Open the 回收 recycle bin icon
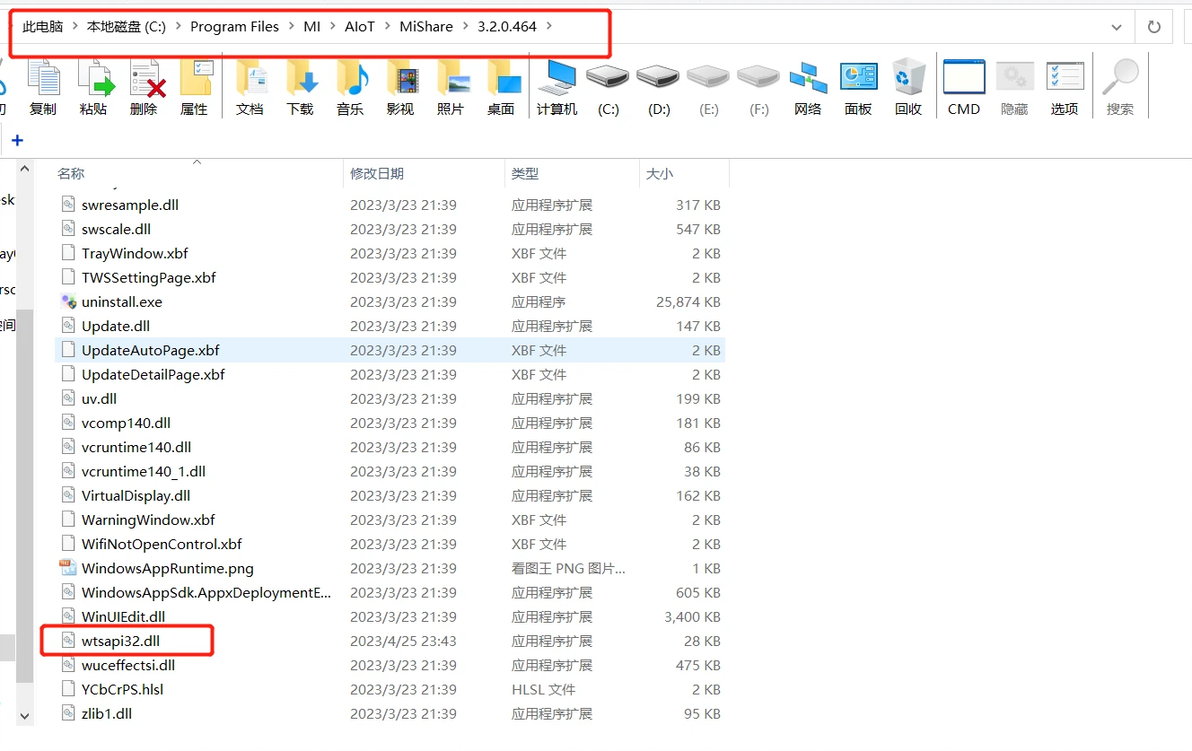 [x=908, y=78]
